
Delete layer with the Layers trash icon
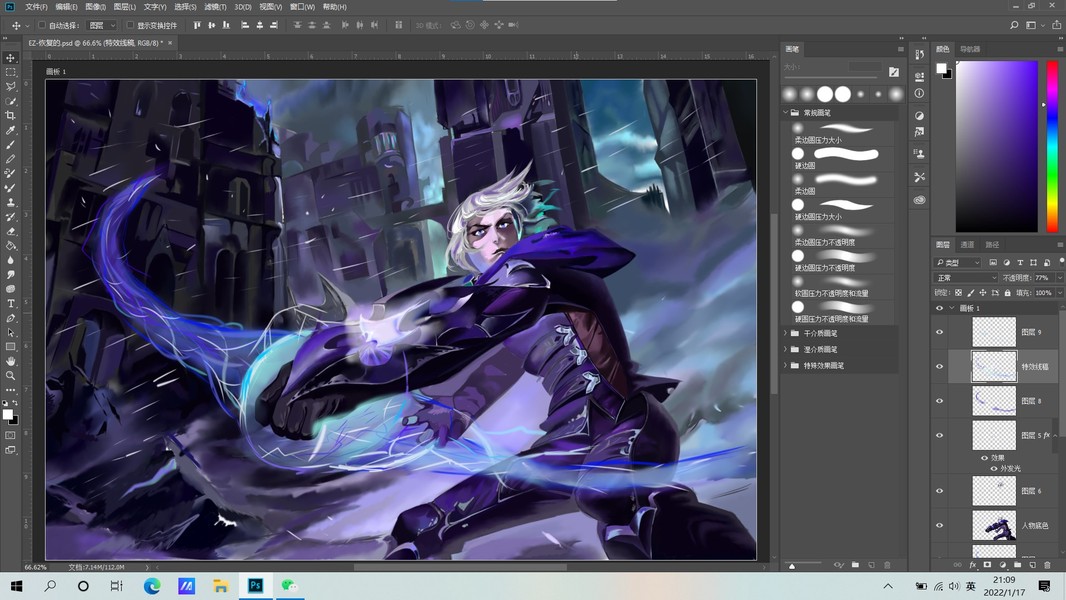(1047, 565)
